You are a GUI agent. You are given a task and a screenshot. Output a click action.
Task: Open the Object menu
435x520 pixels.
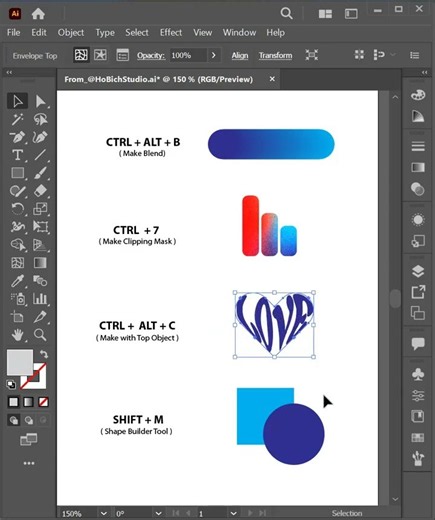pos(71,32)
